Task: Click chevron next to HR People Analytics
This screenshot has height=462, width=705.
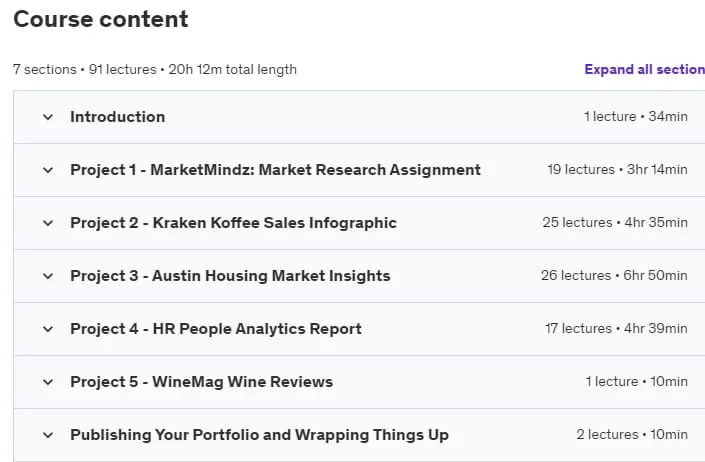Action: (x=48, y=329)
